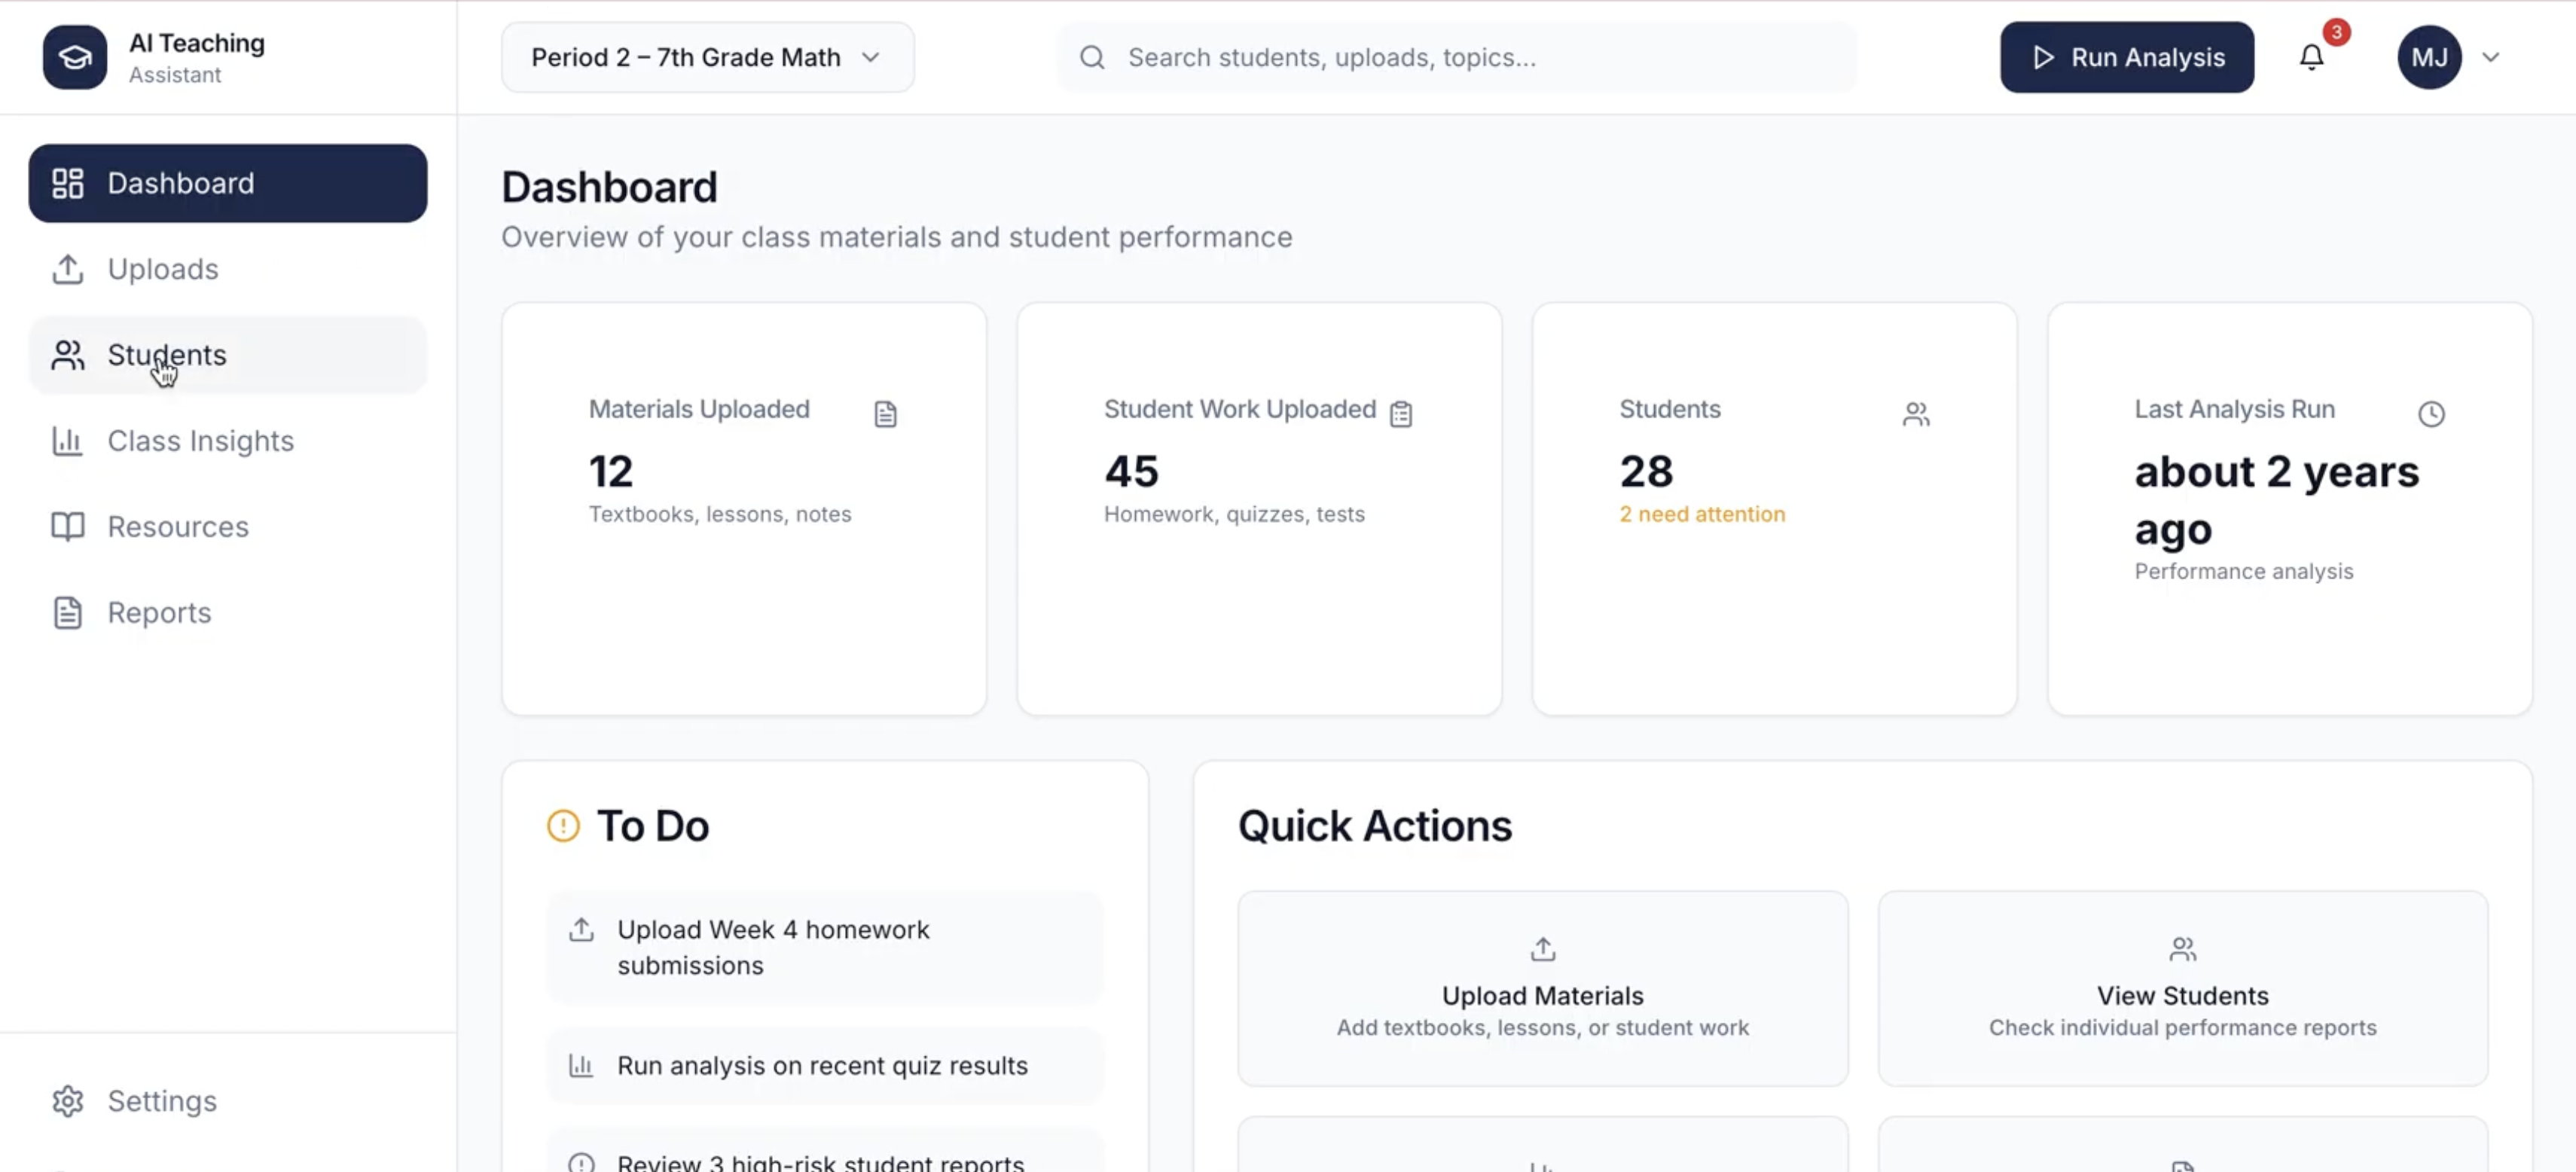
Task: Expand the Period 2 – 7th Grade Math dropdown
Action: [x=707, y=57]
